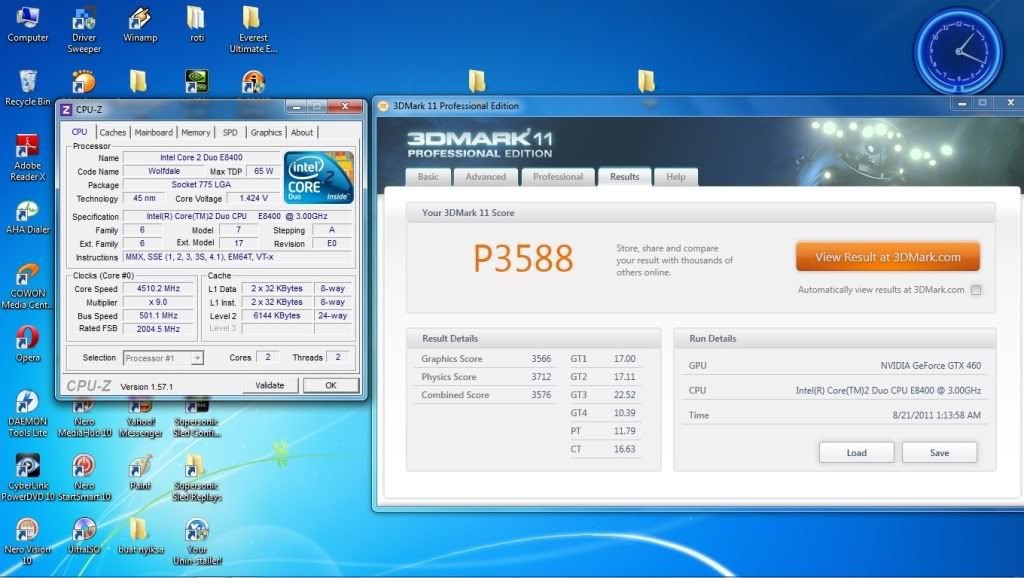Open the Opera browser icon

tap(27, 344)
